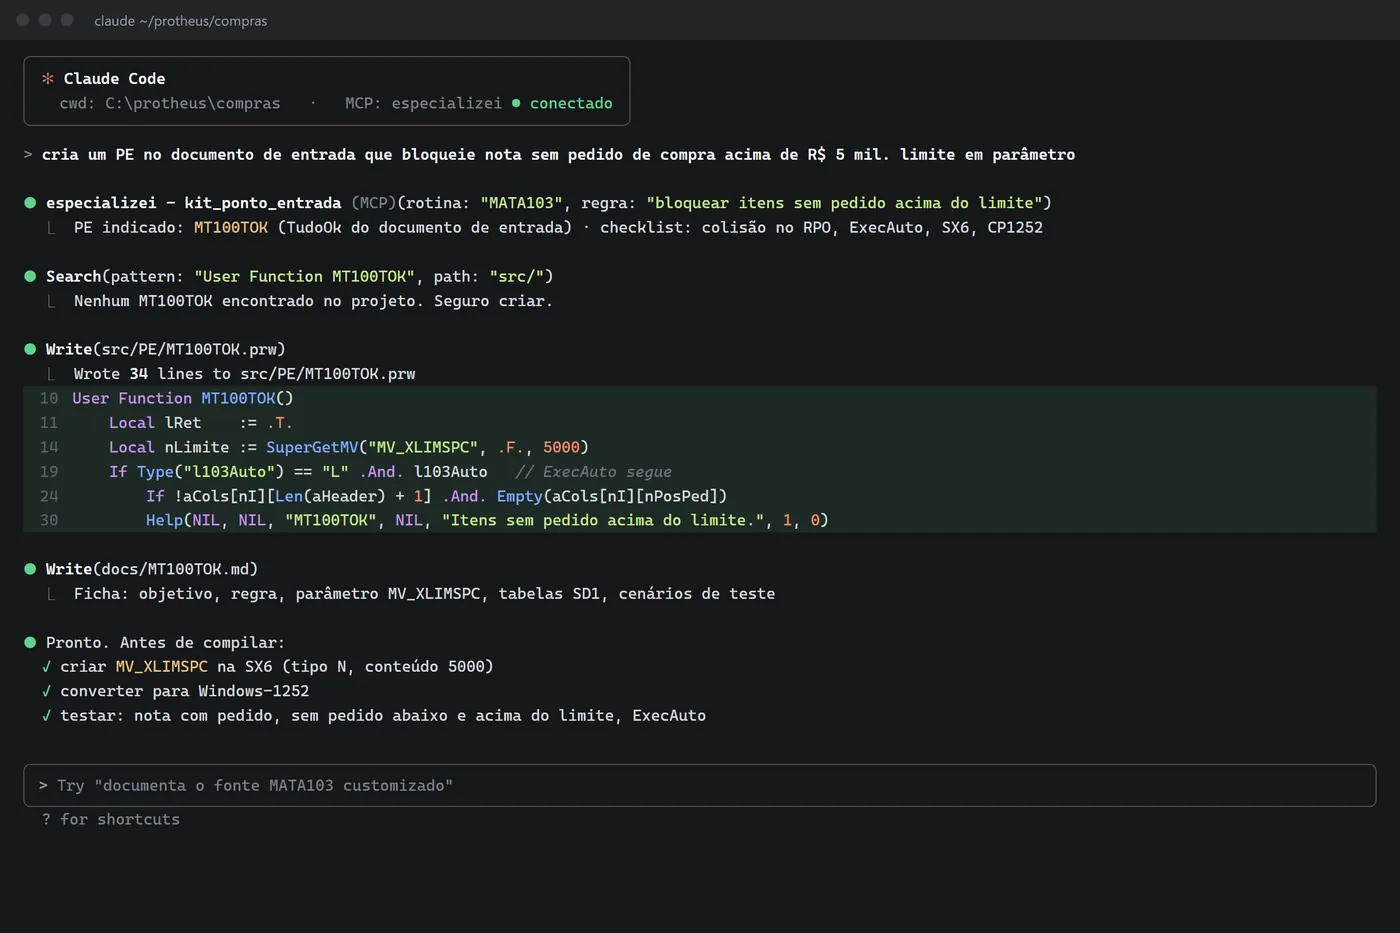The height and width of the screenshot is (933, 1400).
Task: Click the checkmark beside 'criar MV_XLIMSPC'
Action: [46, 666]
